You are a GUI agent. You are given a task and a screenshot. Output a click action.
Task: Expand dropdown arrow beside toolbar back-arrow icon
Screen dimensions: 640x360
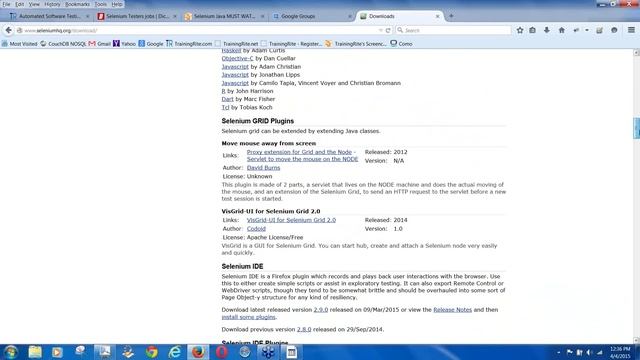pos(587,30)
